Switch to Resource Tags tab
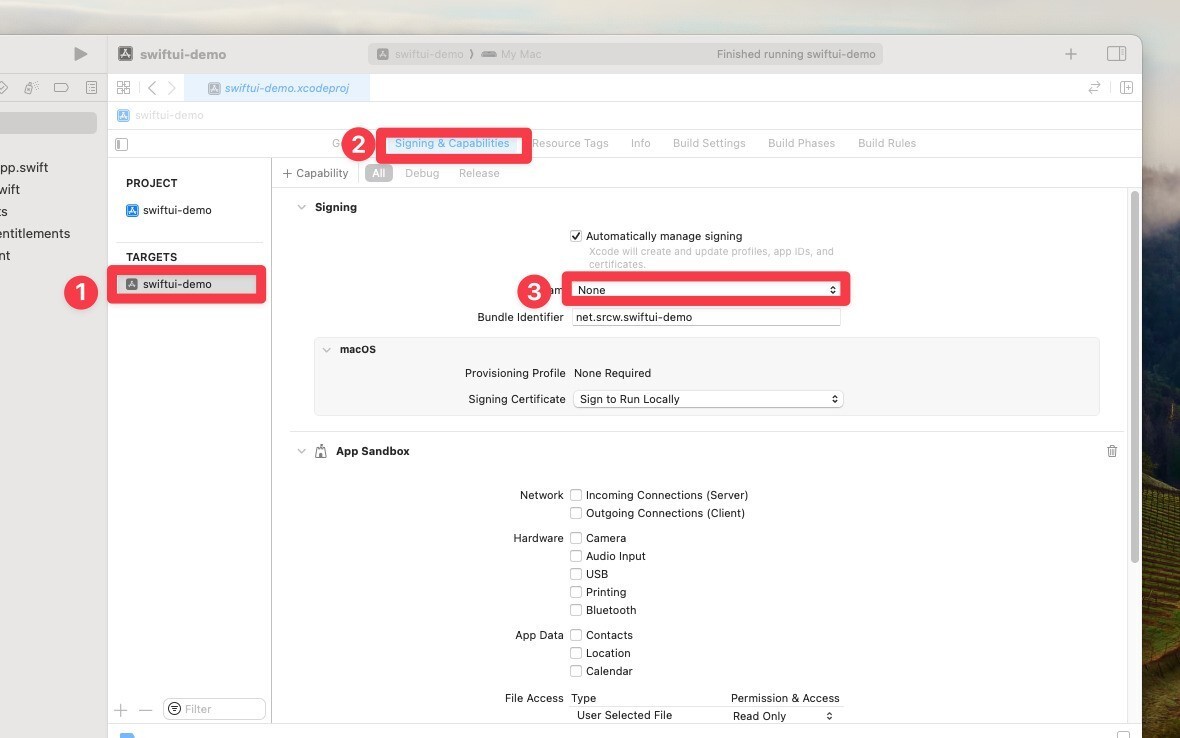1180x738 pixels. click(x=570, y=143)
